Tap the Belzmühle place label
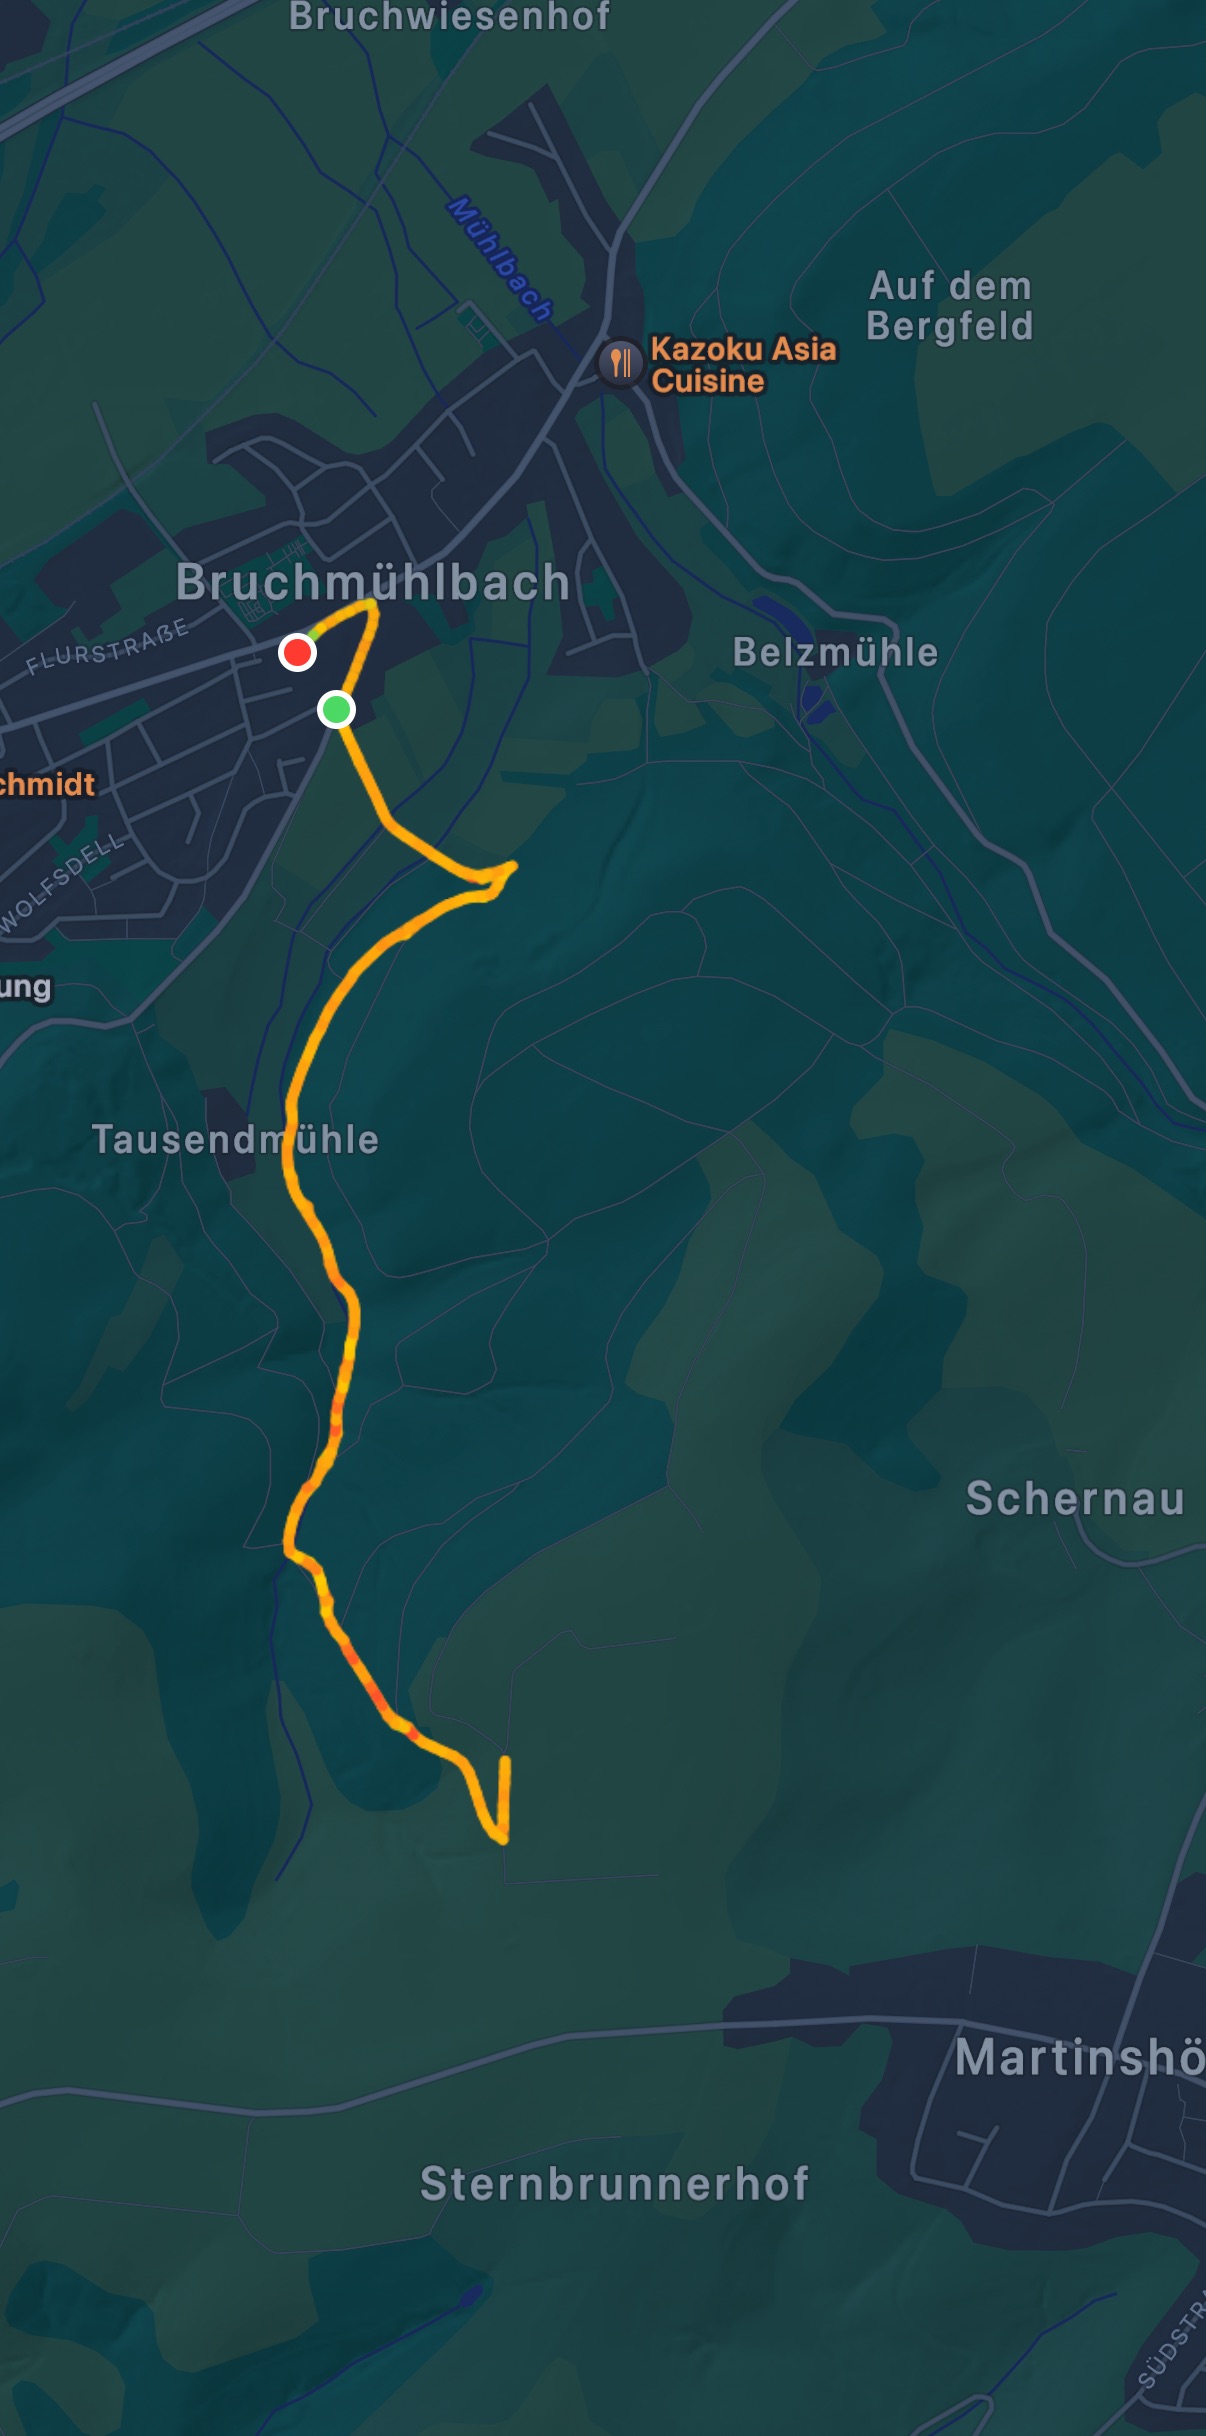Viewport: 1206px width, 2436px height. click(x=836, y=653)
